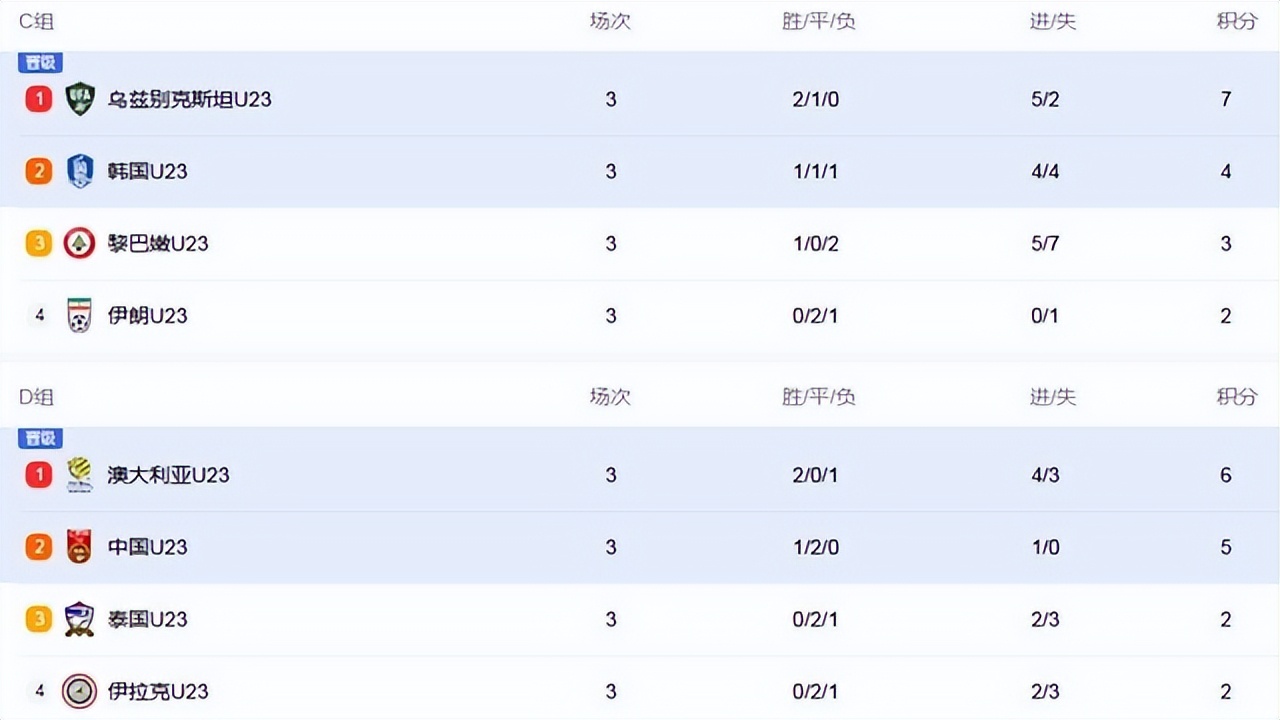Click the 胜/平/负 column header in D组
The image size is (1280, 720).
click(818, 397)
